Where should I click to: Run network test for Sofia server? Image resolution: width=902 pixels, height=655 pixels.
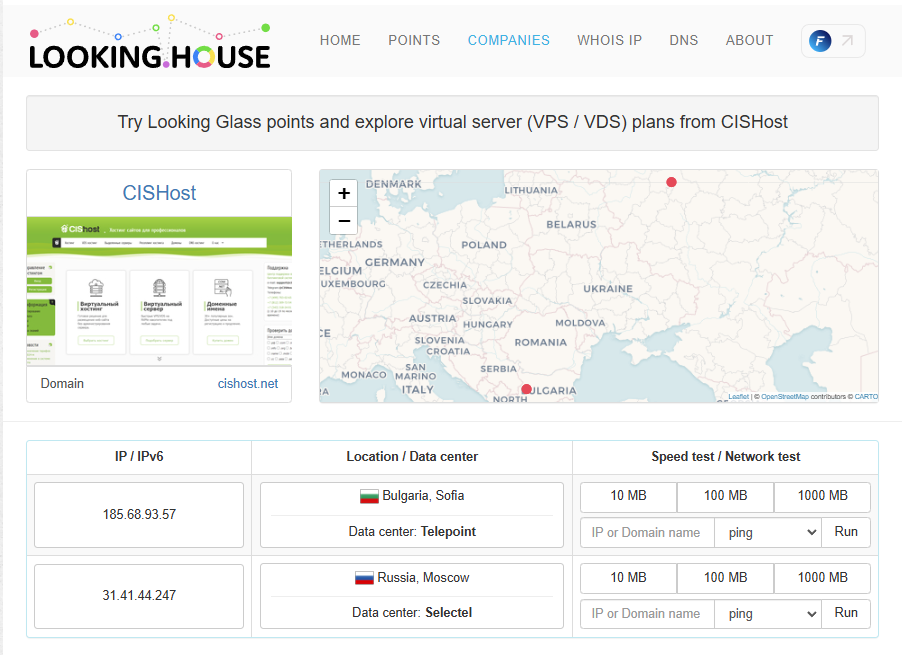(x=846, y=532)
